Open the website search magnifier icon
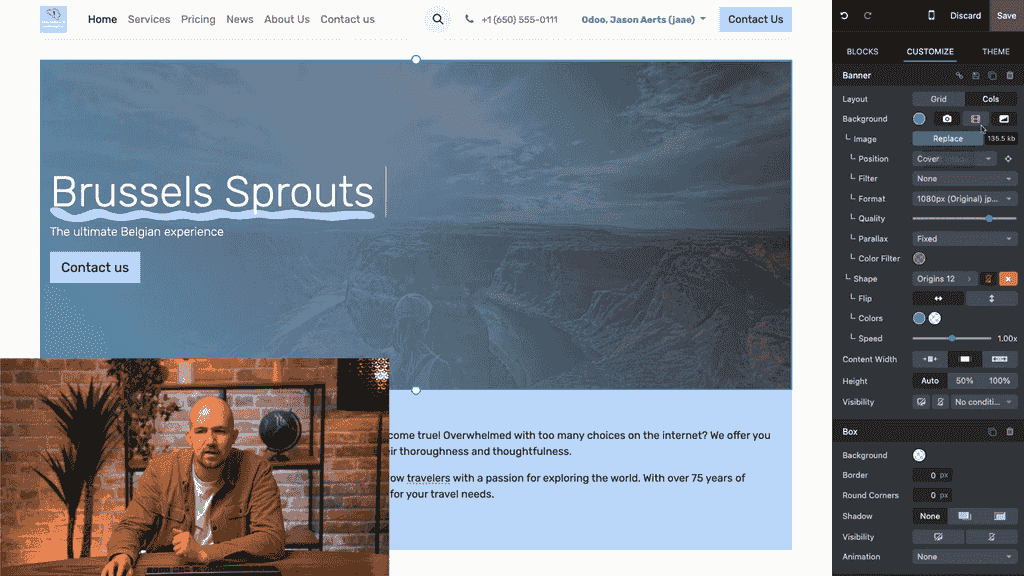Image resolution: width=1024 pixels, height=576 pixels. coord(438,20)
